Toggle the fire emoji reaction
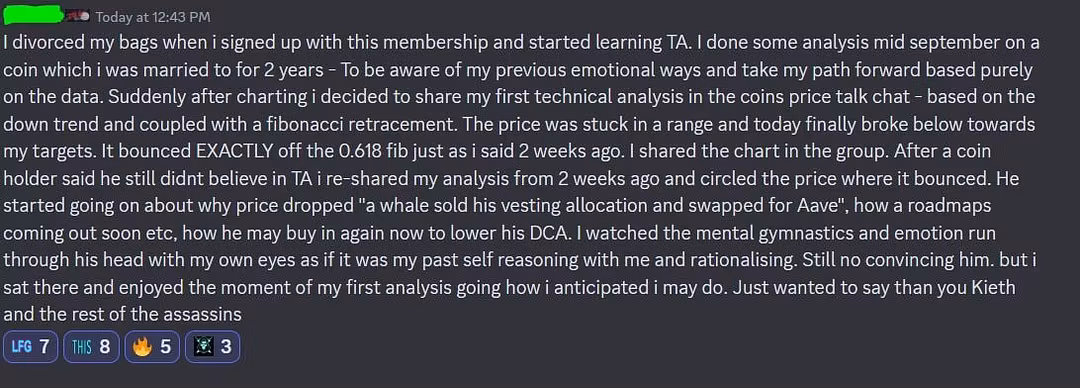Viewport: 1080px width, 388px height. 152,347
